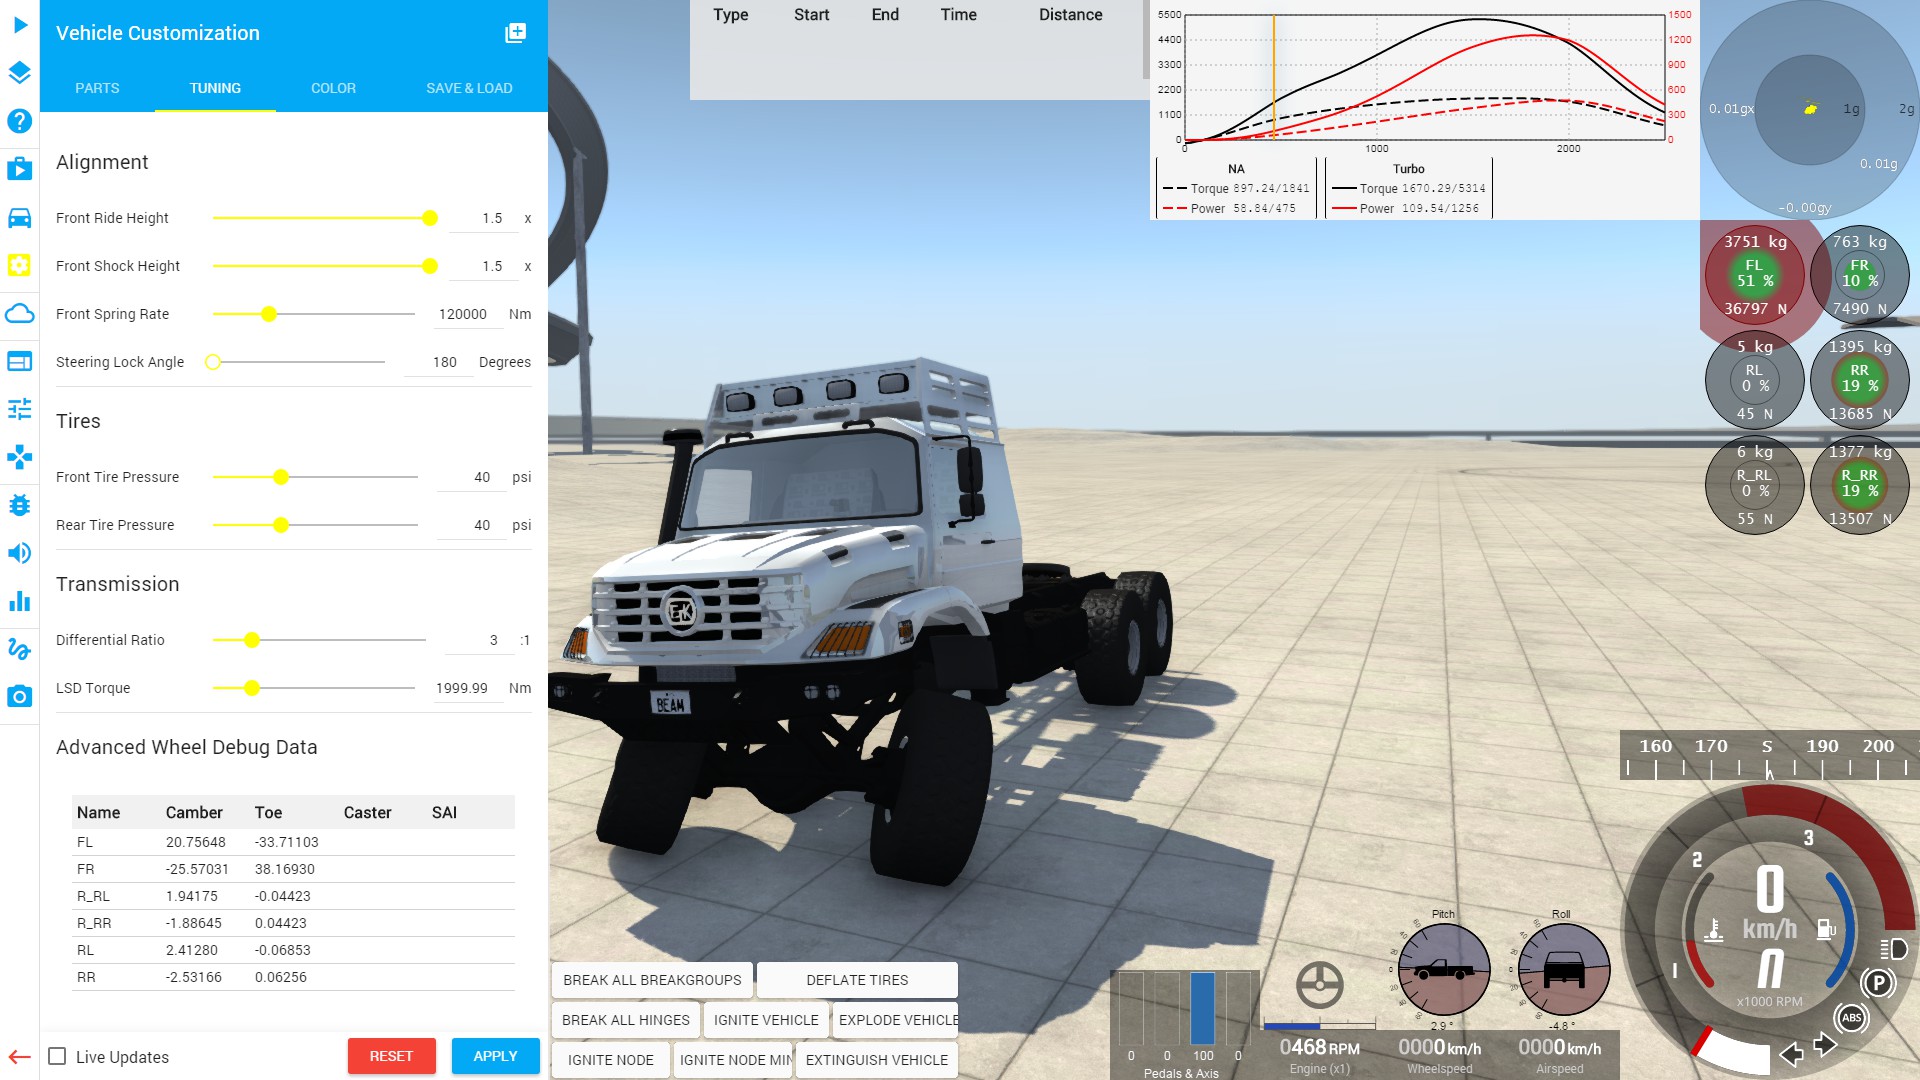Click the R_RR wheel load gauge
The width and height of the screenshot is (1920, 1080).
click(1859, 484)
